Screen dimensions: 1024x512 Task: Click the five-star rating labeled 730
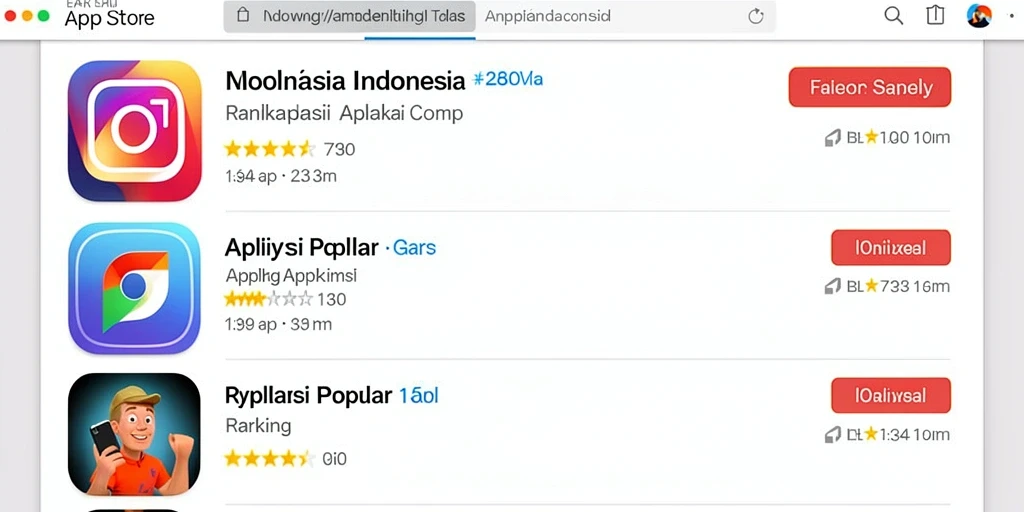(270, 150)
